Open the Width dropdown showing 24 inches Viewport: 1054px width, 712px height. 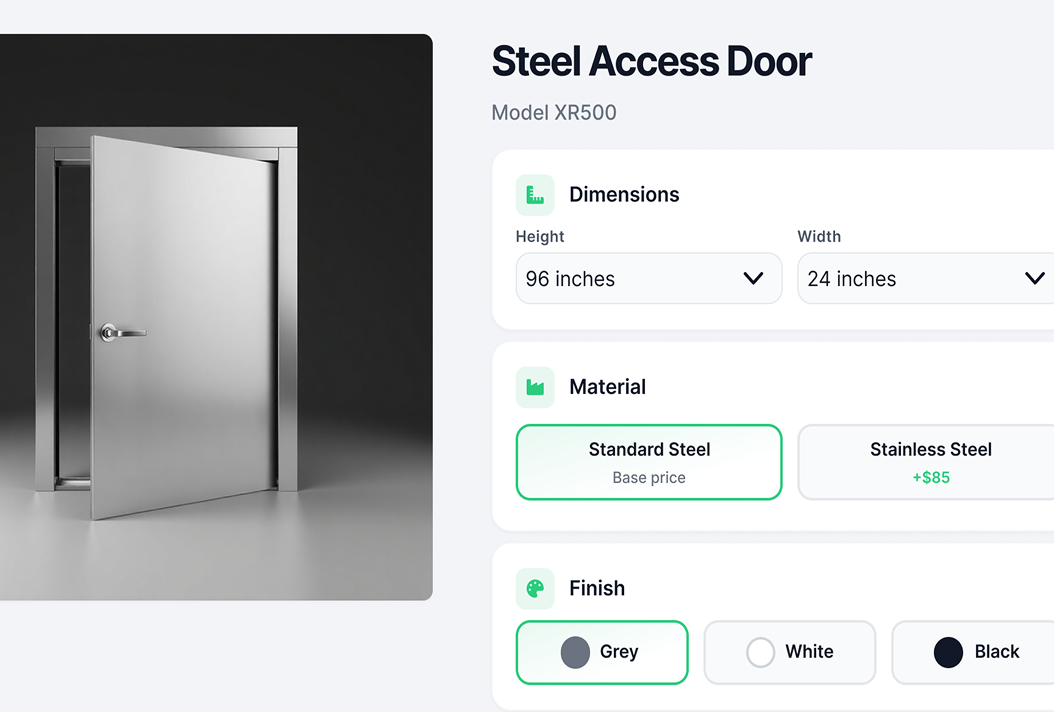[x=925, y=279]
